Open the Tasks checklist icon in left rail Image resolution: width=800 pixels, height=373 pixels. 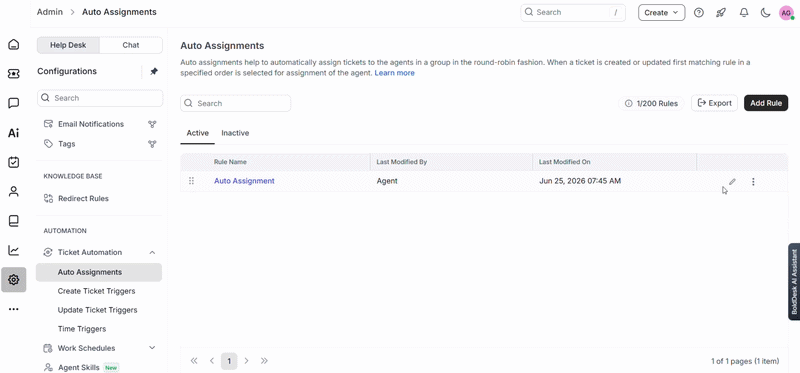(x=14, y=162)
